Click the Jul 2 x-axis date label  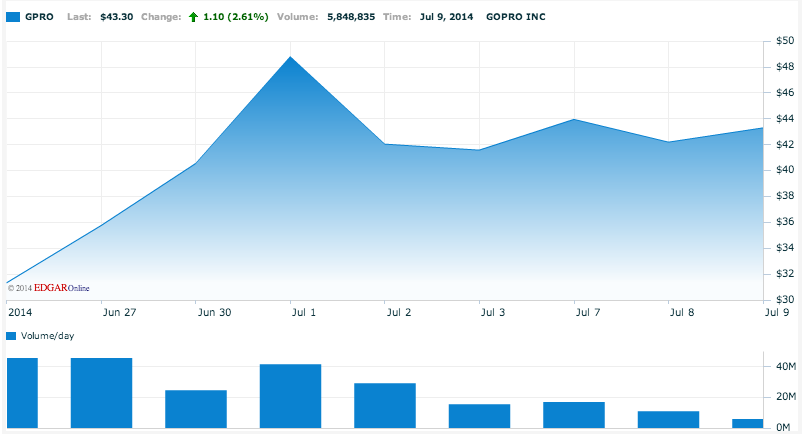[399, 313]
